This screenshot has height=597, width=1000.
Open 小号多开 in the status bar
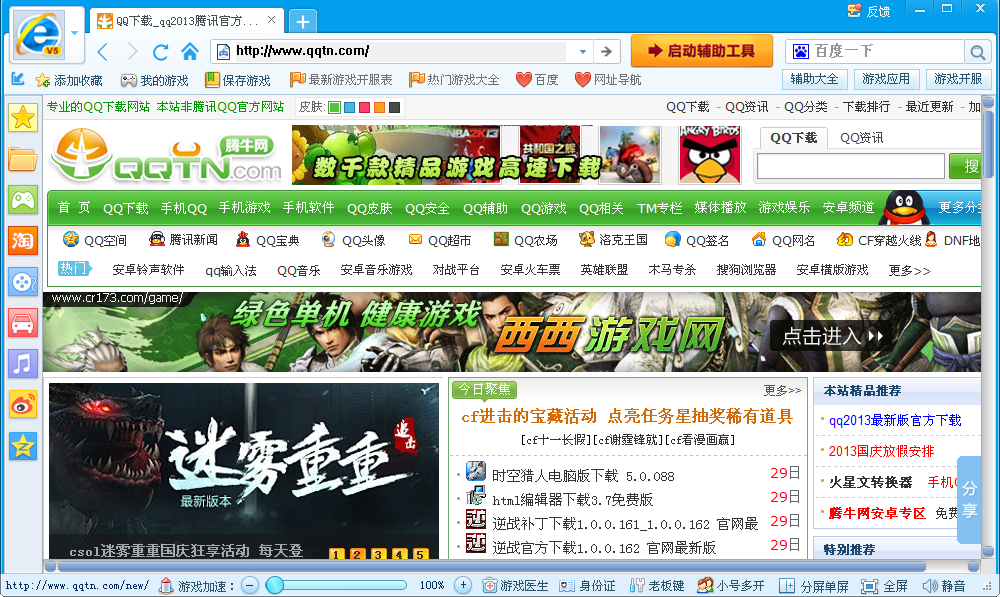731,586
